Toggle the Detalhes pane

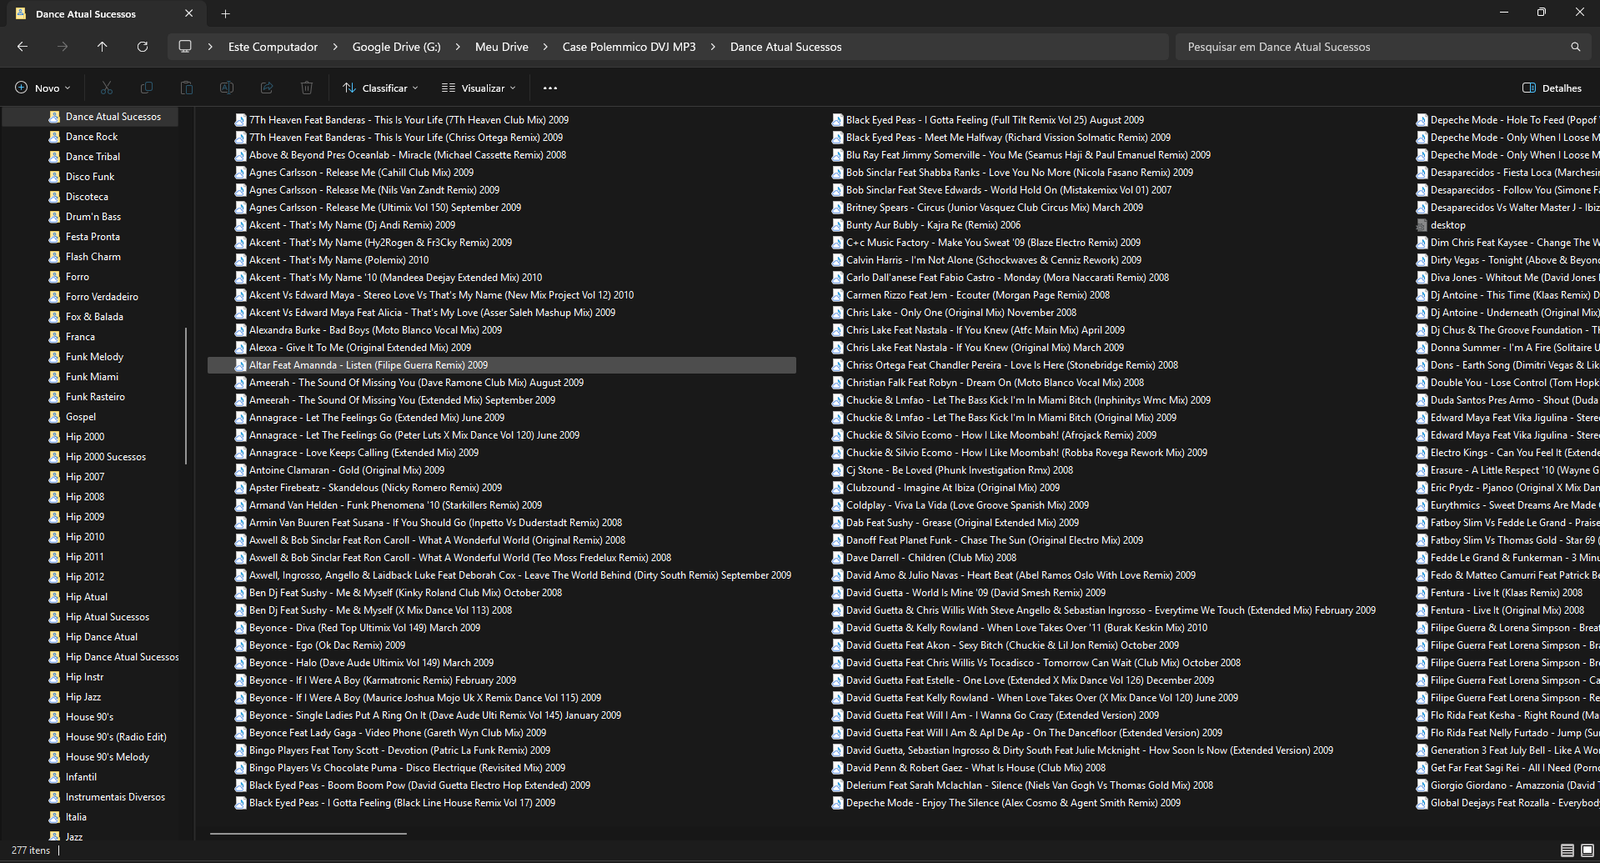(x=1552, y=88)
